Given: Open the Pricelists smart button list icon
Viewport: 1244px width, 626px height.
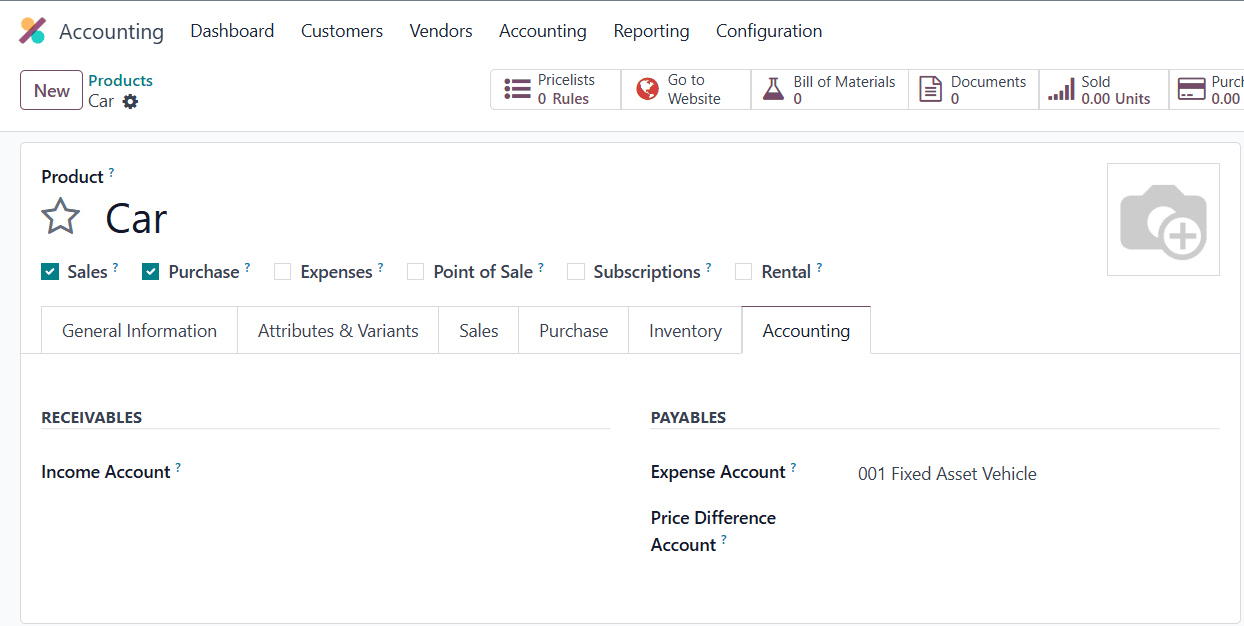Looking at the screenshot, I should (518, 89).
